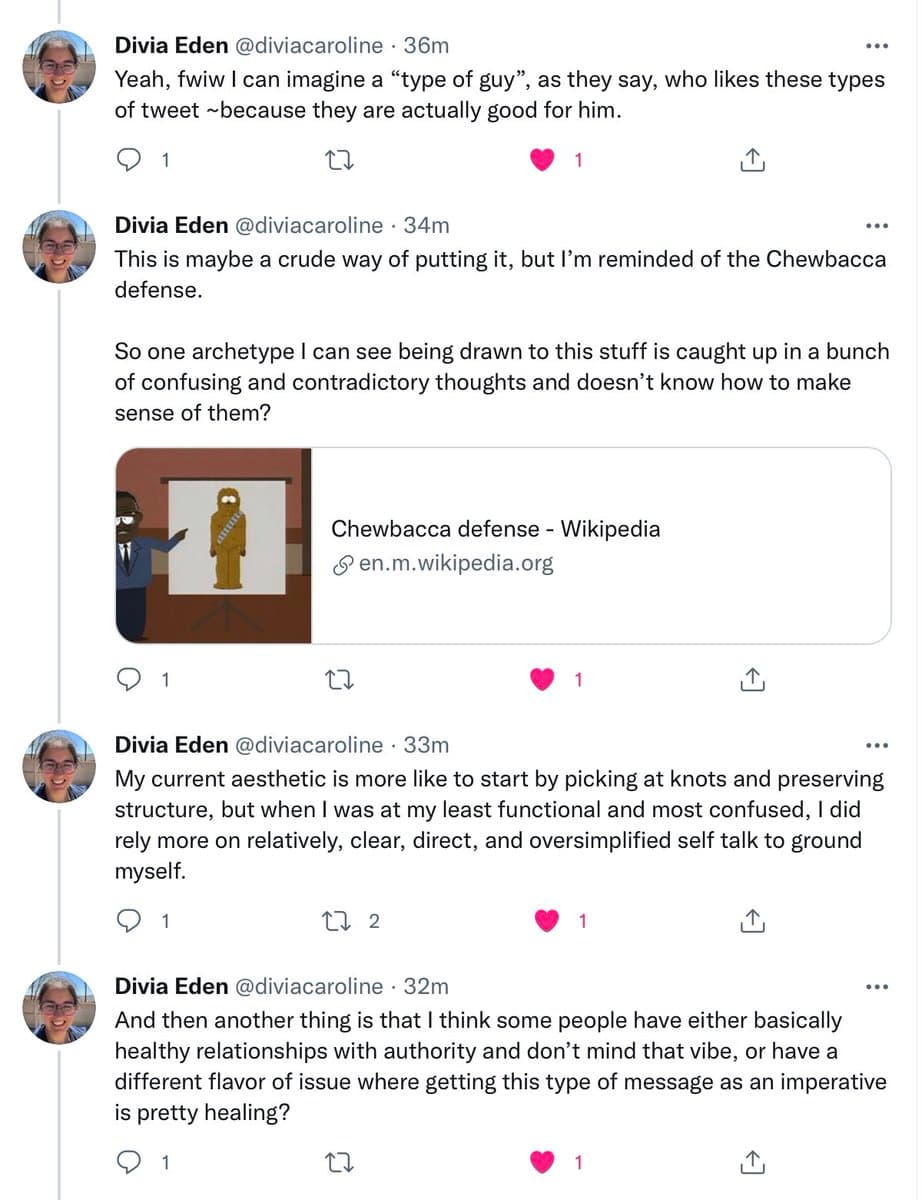The width and height of the screenshot is (922, 1200).
Task: Share the Chewbacca defense tweet
Action: pos(752,680)
